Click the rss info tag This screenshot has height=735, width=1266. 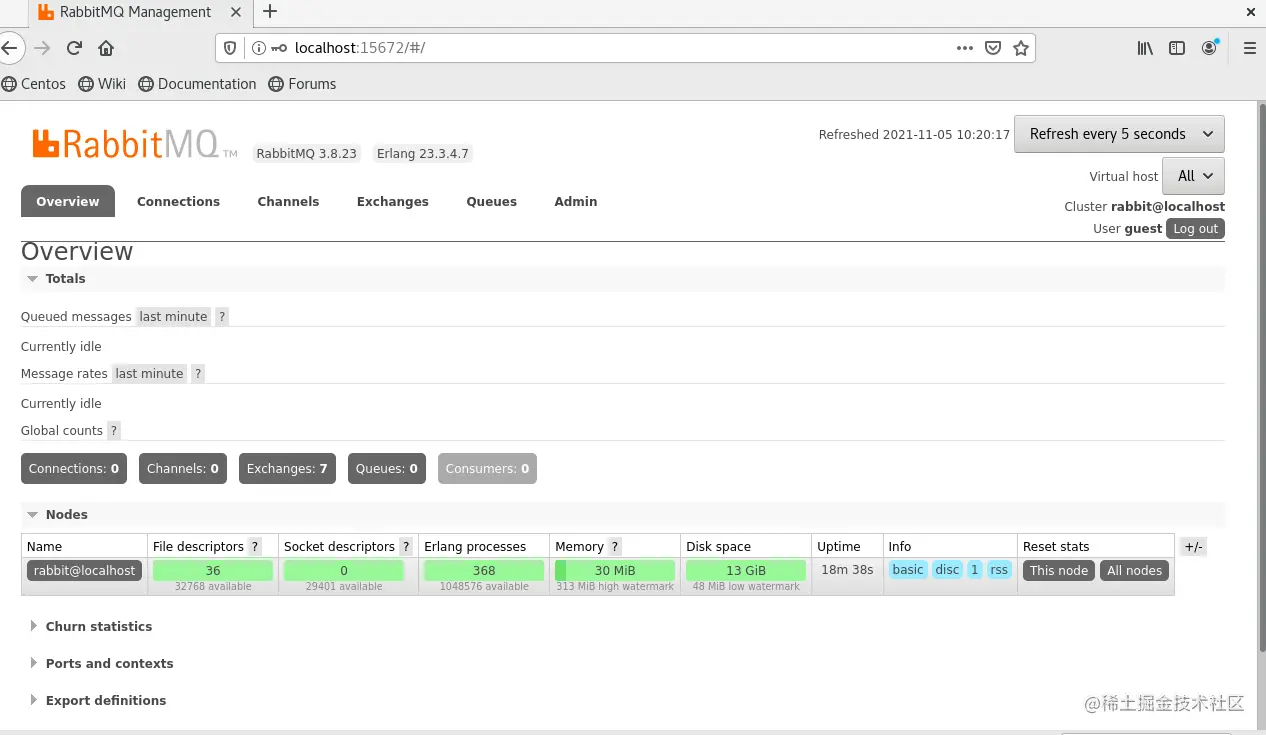[x=999, y=570]
